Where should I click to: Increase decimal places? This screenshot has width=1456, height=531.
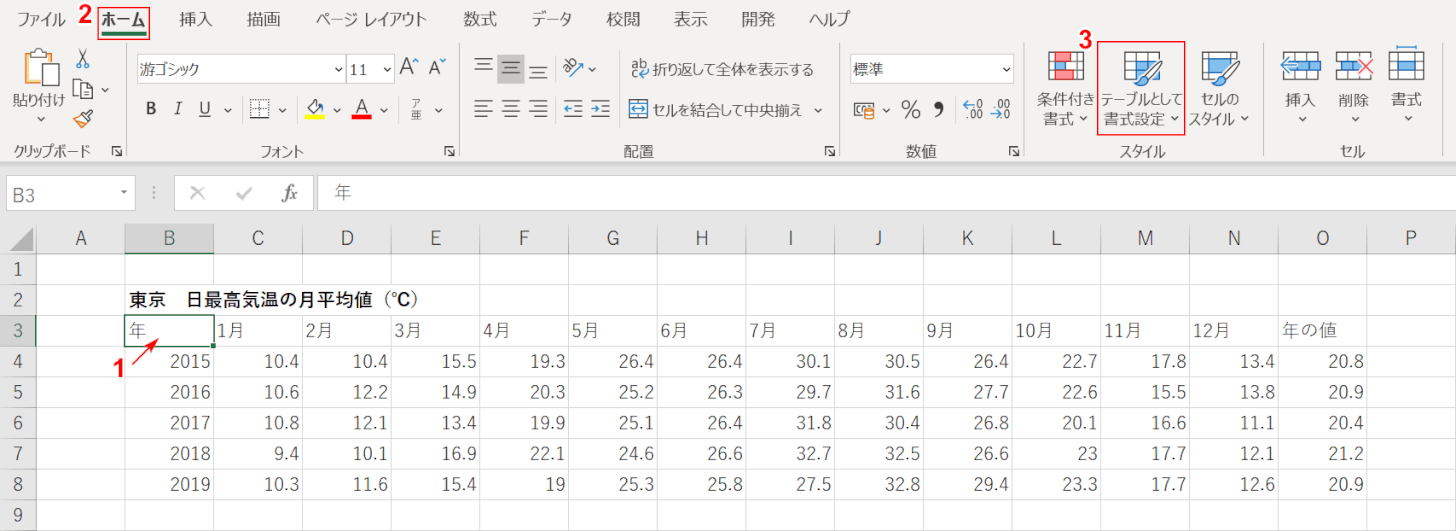click(x=972, y=109)
